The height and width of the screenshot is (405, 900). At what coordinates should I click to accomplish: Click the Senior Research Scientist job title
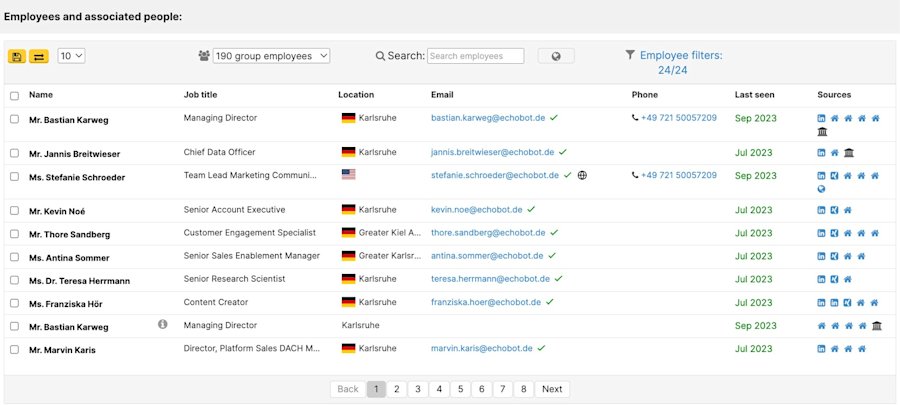click(x=234, y=278)
